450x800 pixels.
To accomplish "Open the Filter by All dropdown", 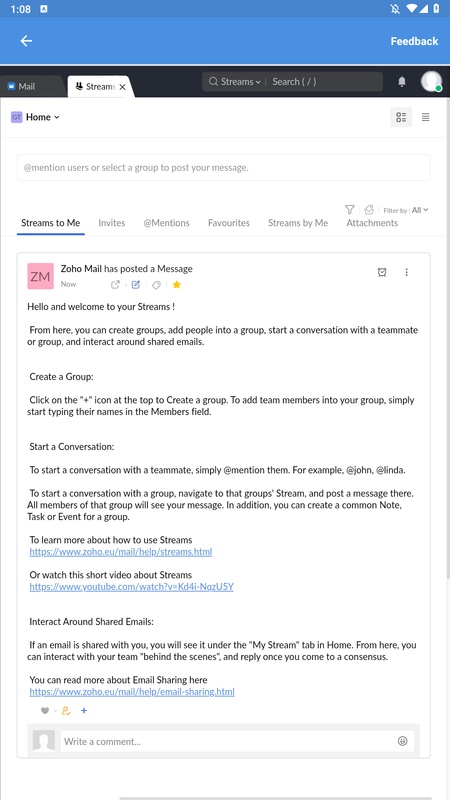I will coord(406,210).
